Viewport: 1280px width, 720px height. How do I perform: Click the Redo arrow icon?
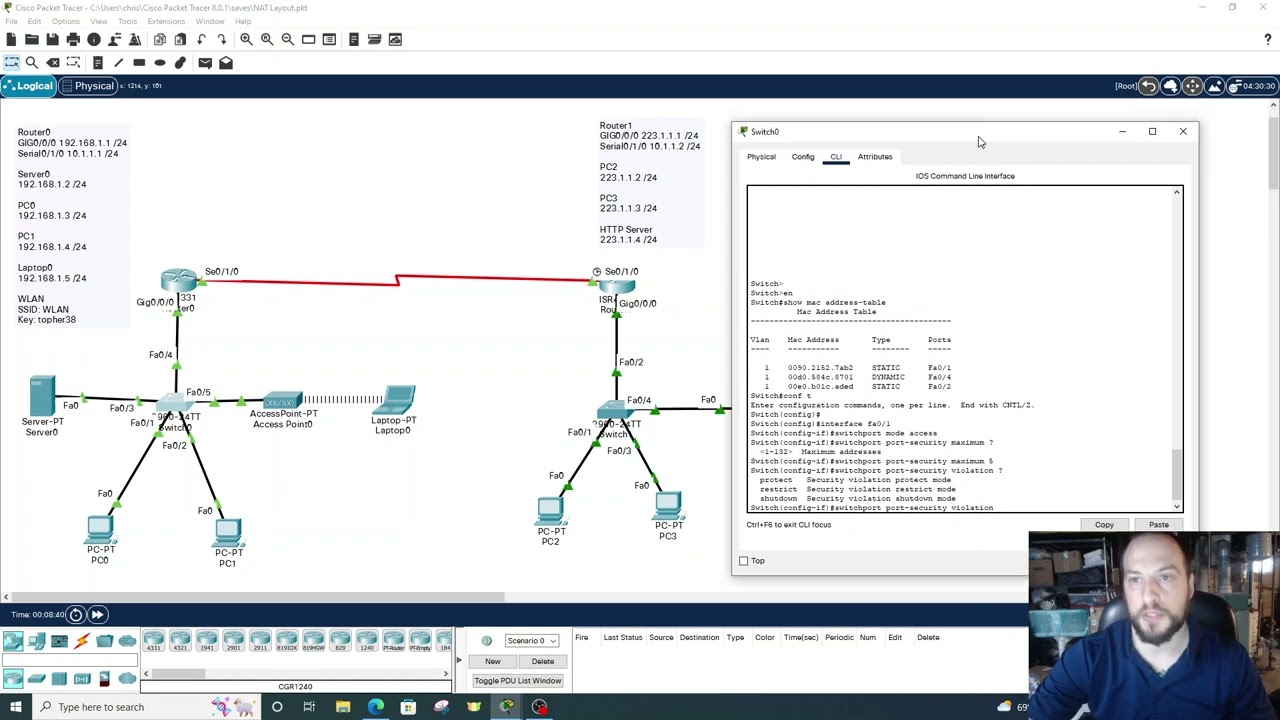click(x=222, y=39)
